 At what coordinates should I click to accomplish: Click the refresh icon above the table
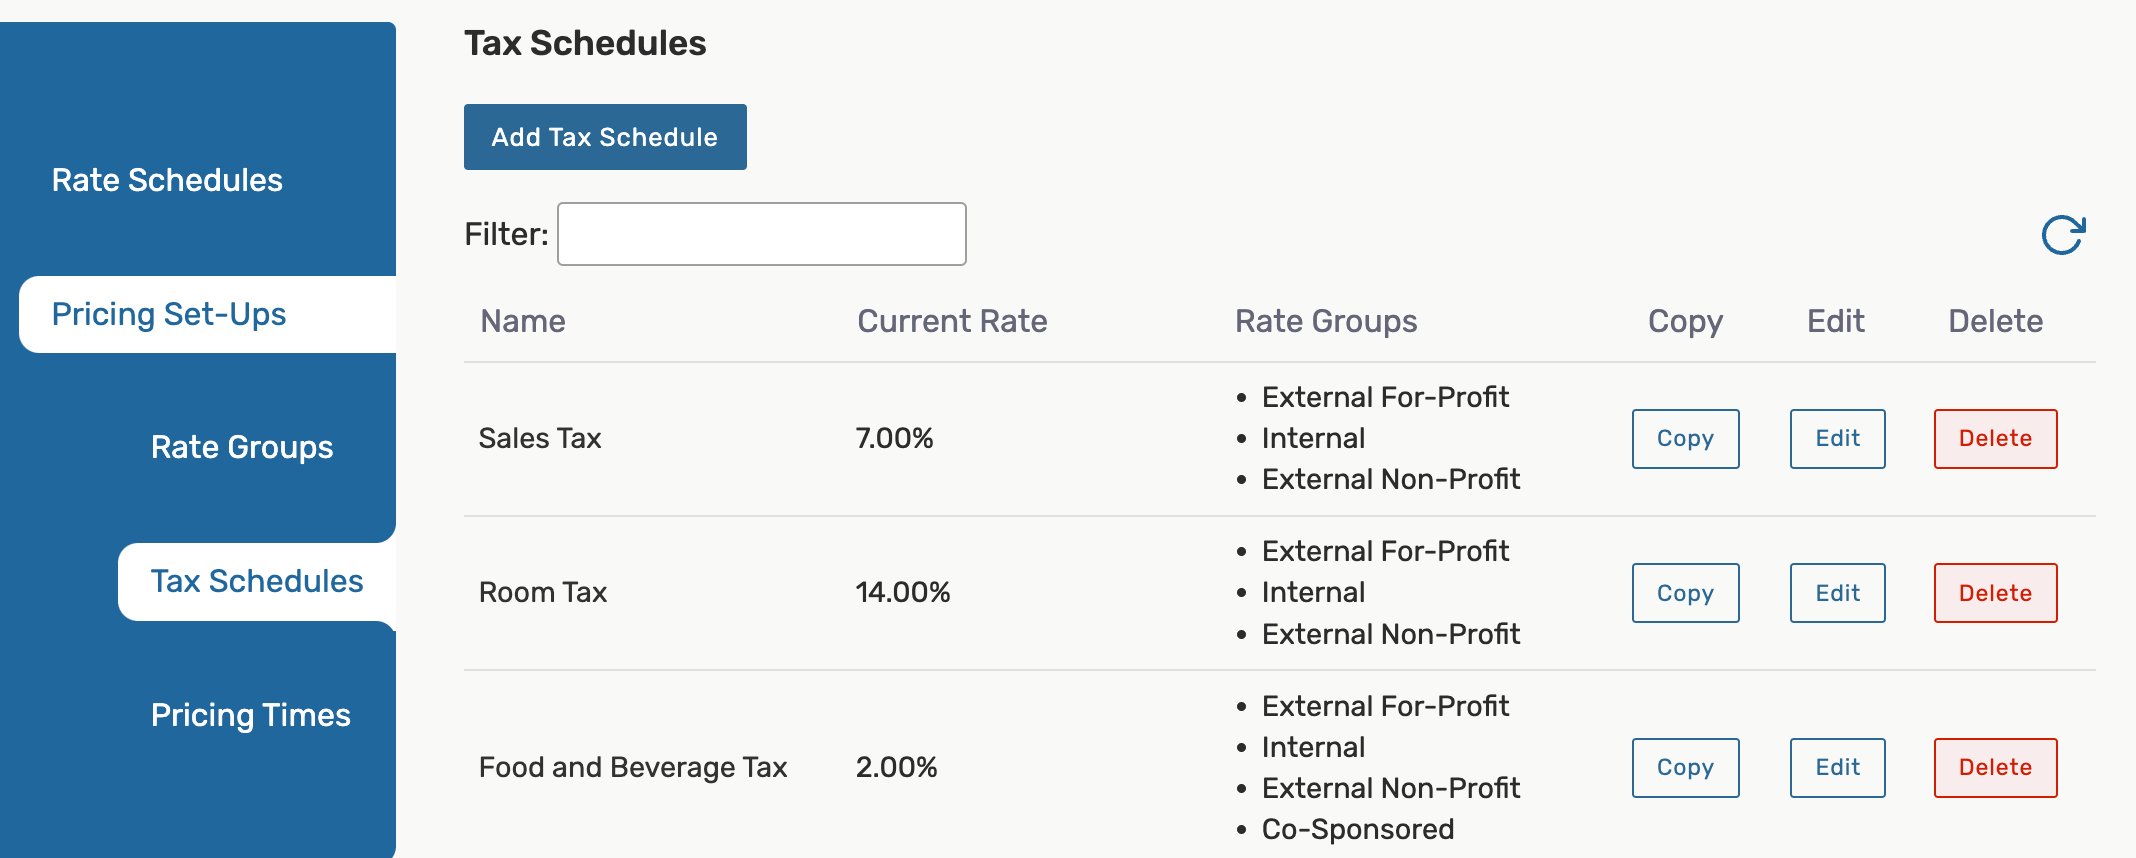(x=2062, y=236)
